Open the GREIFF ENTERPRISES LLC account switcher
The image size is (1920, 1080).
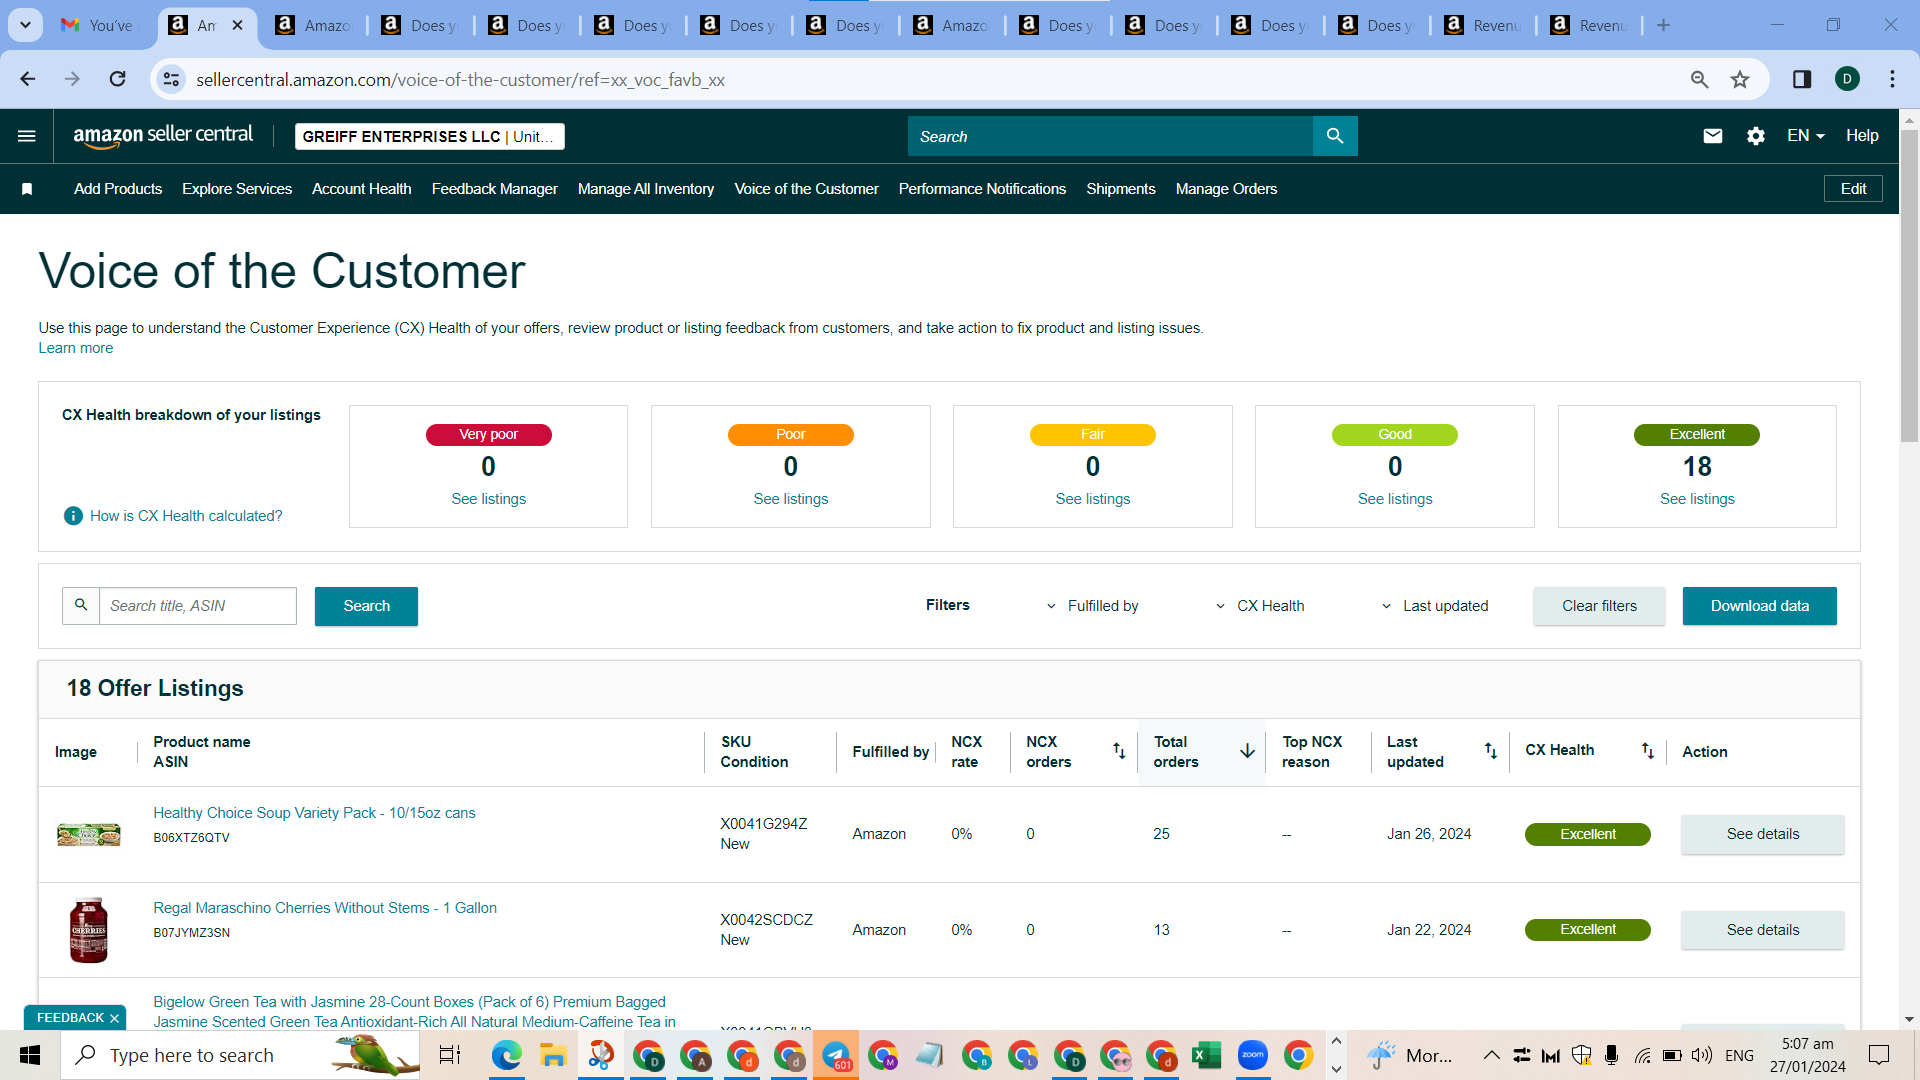(430, 137)
